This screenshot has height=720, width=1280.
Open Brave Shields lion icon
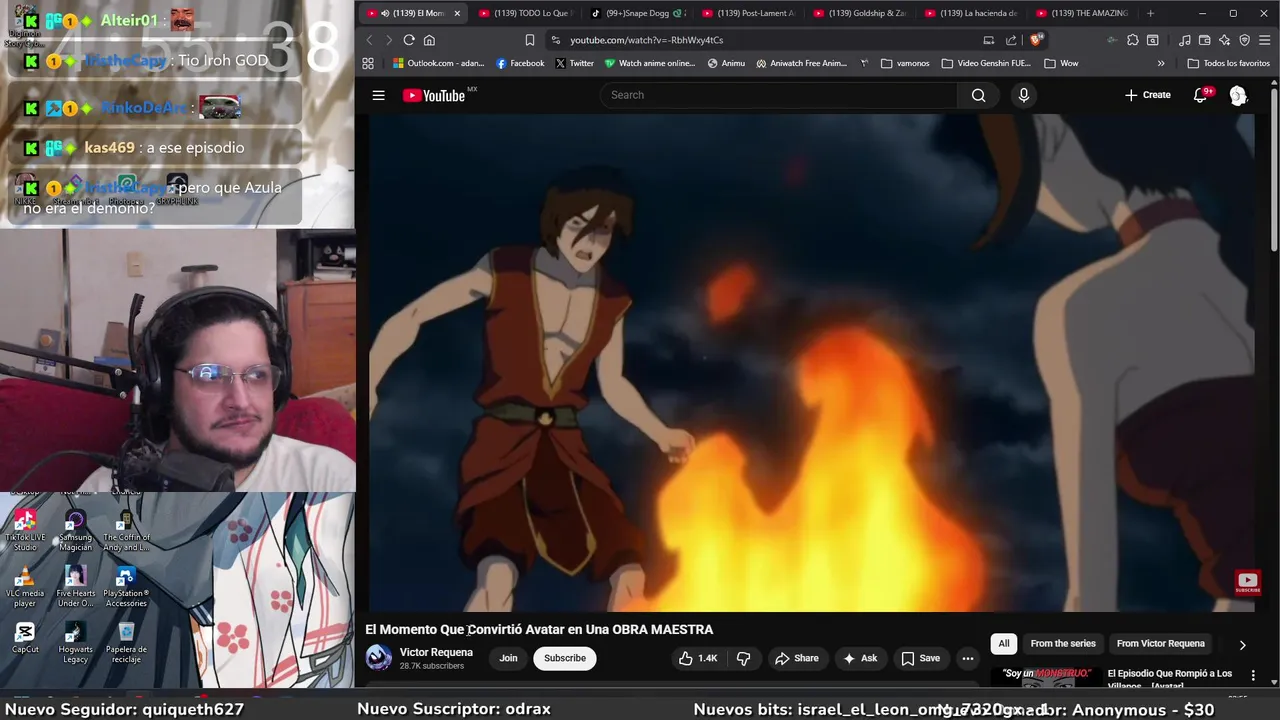coord(1036,40)
